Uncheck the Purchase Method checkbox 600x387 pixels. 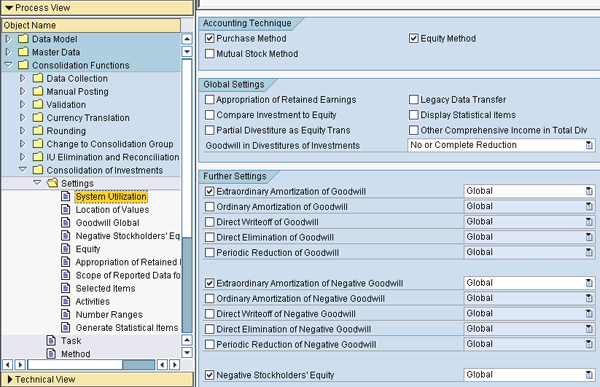209,38
